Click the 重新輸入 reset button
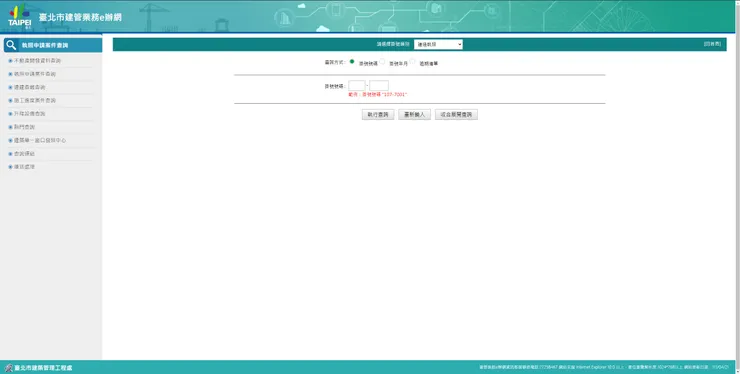 point(414,115)
